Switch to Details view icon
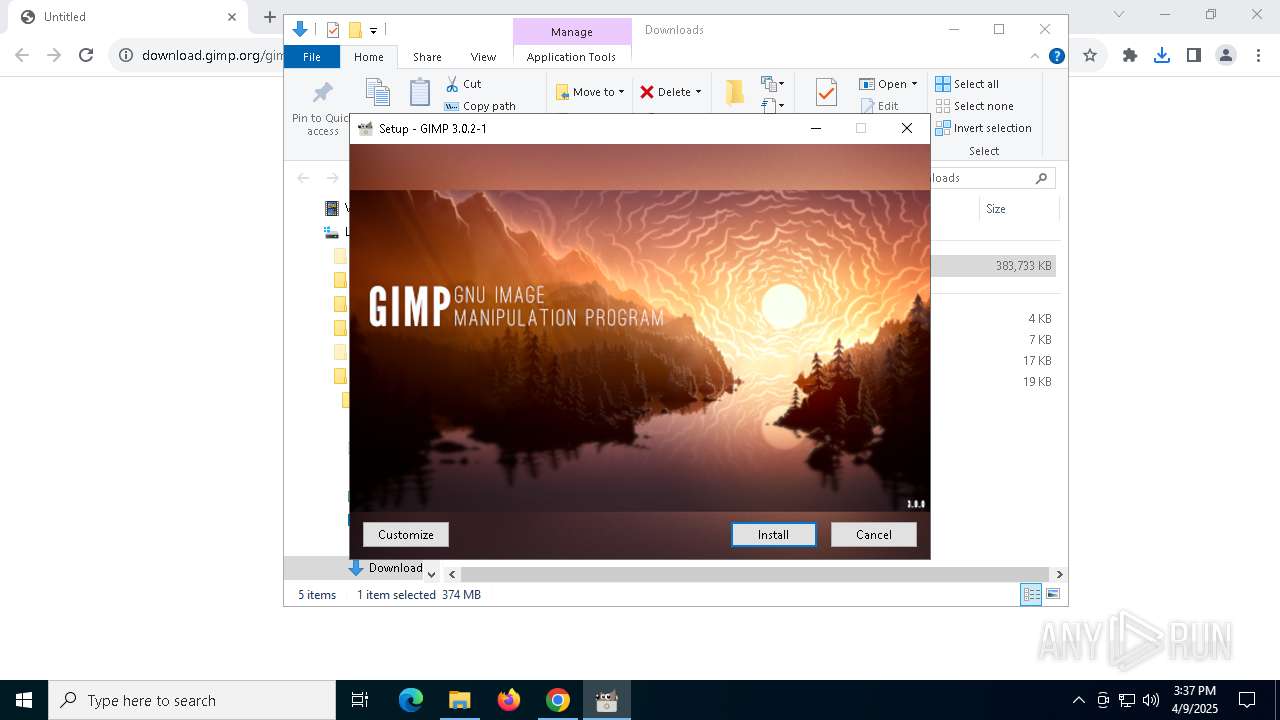Image resolution: width=1280 pixels, height=720 pixels. click(1031, 594)
